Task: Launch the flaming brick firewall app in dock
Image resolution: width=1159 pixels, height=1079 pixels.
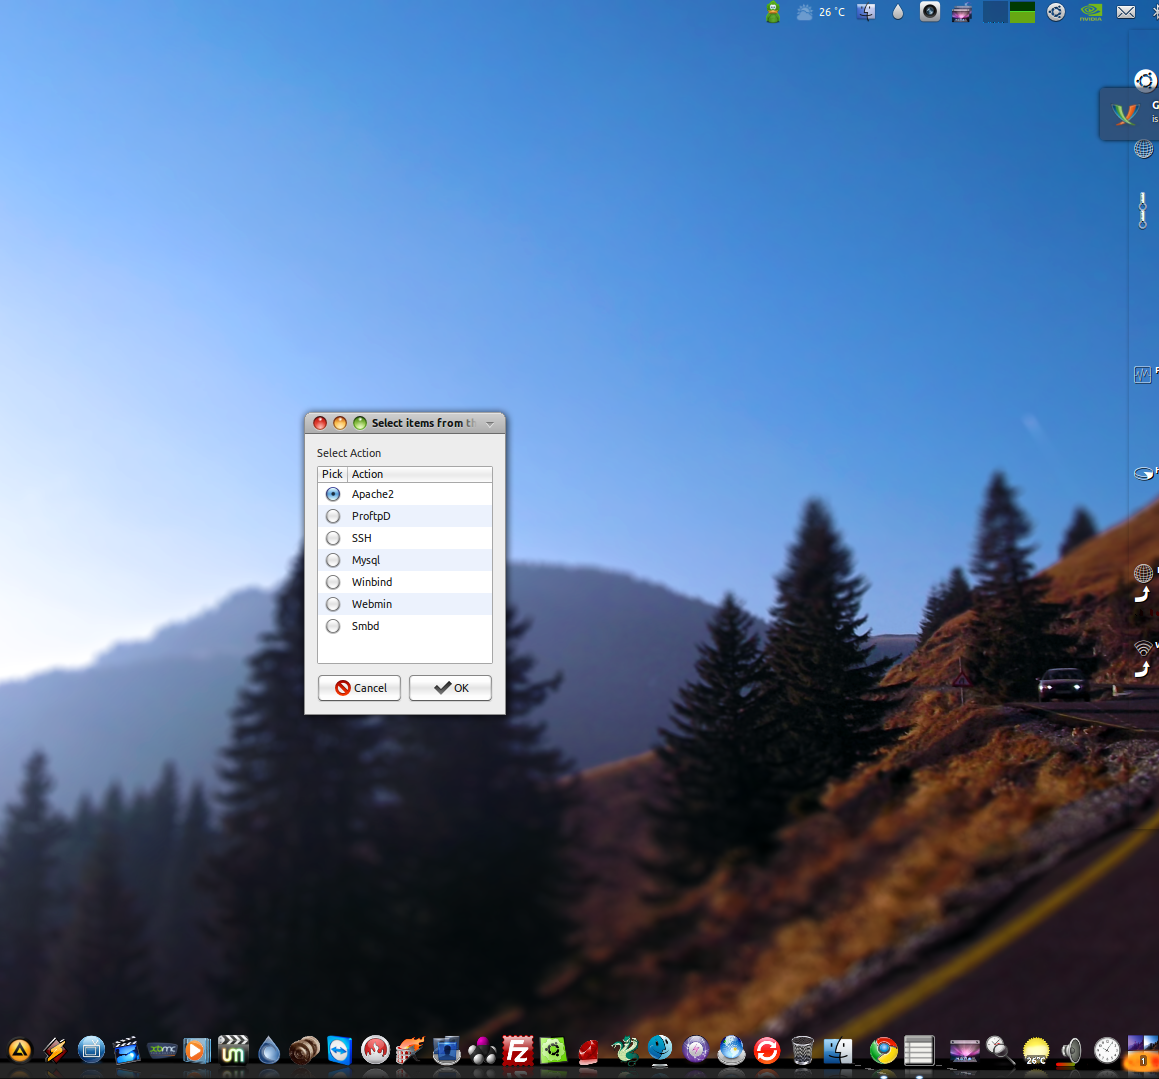Action: 410,1050
